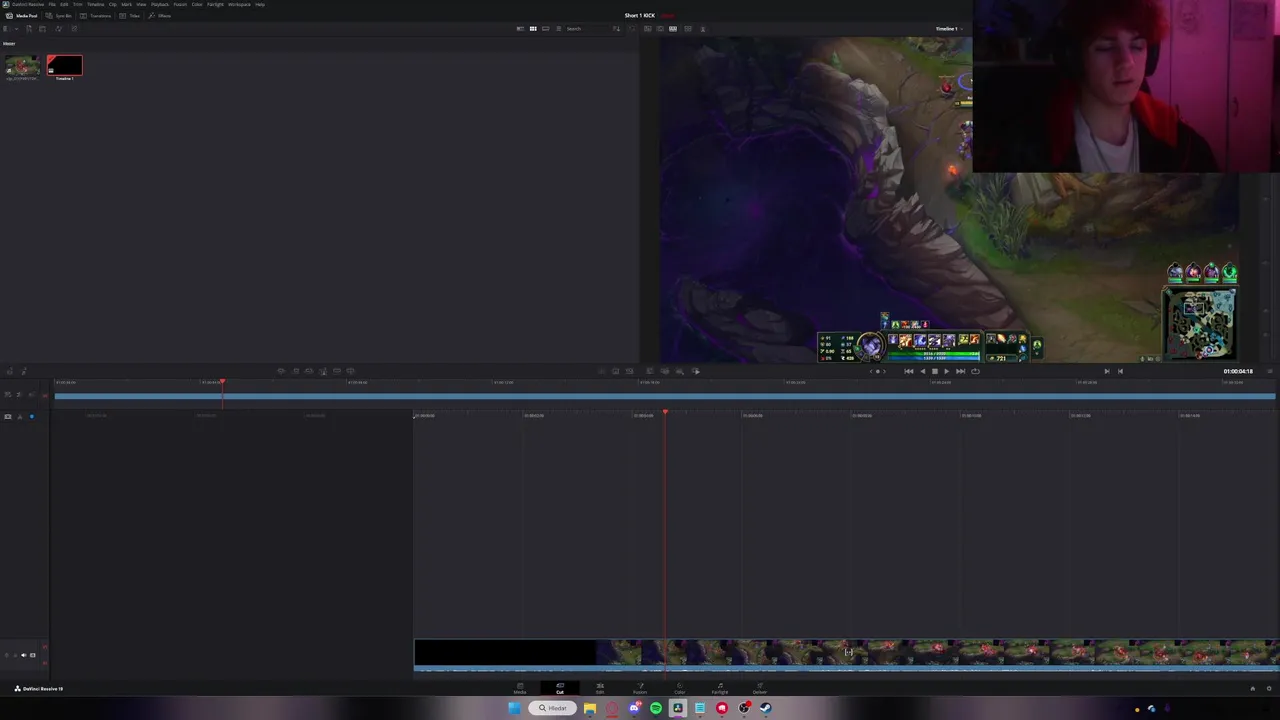Click the DaVinci Resolve 18 logo label
Viewport: 1280px width, 720px height.
point(38,688)
